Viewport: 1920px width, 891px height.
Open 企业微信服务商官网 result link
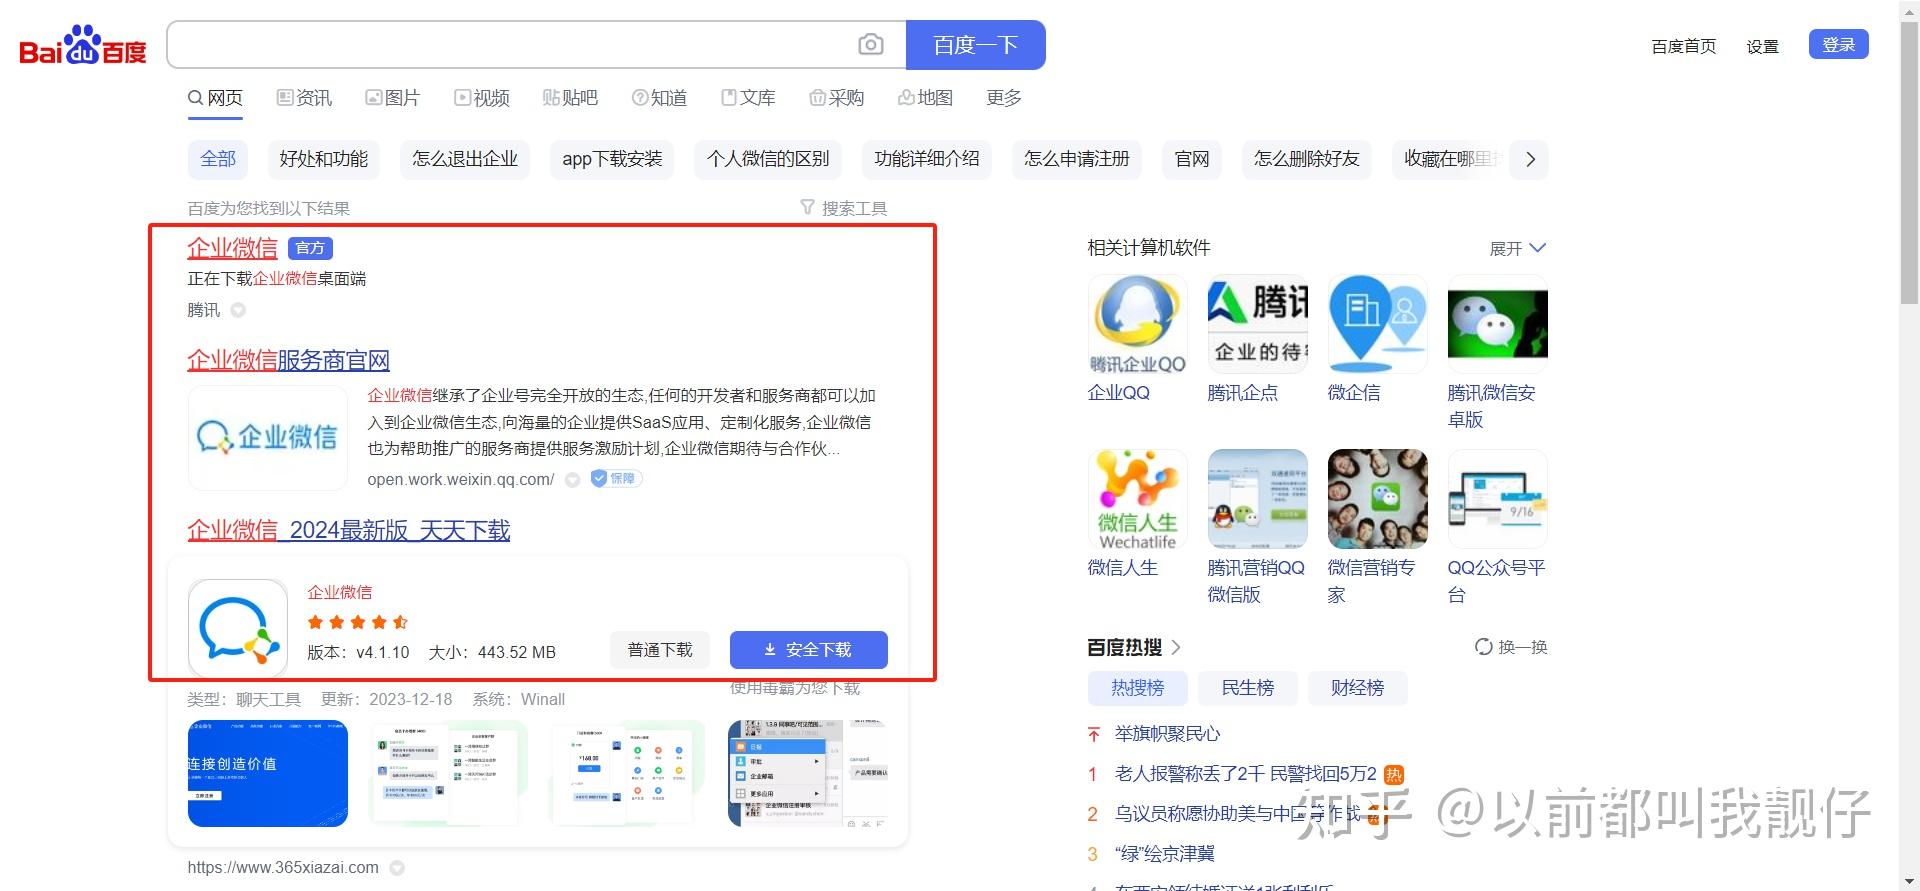pos(288,360)
